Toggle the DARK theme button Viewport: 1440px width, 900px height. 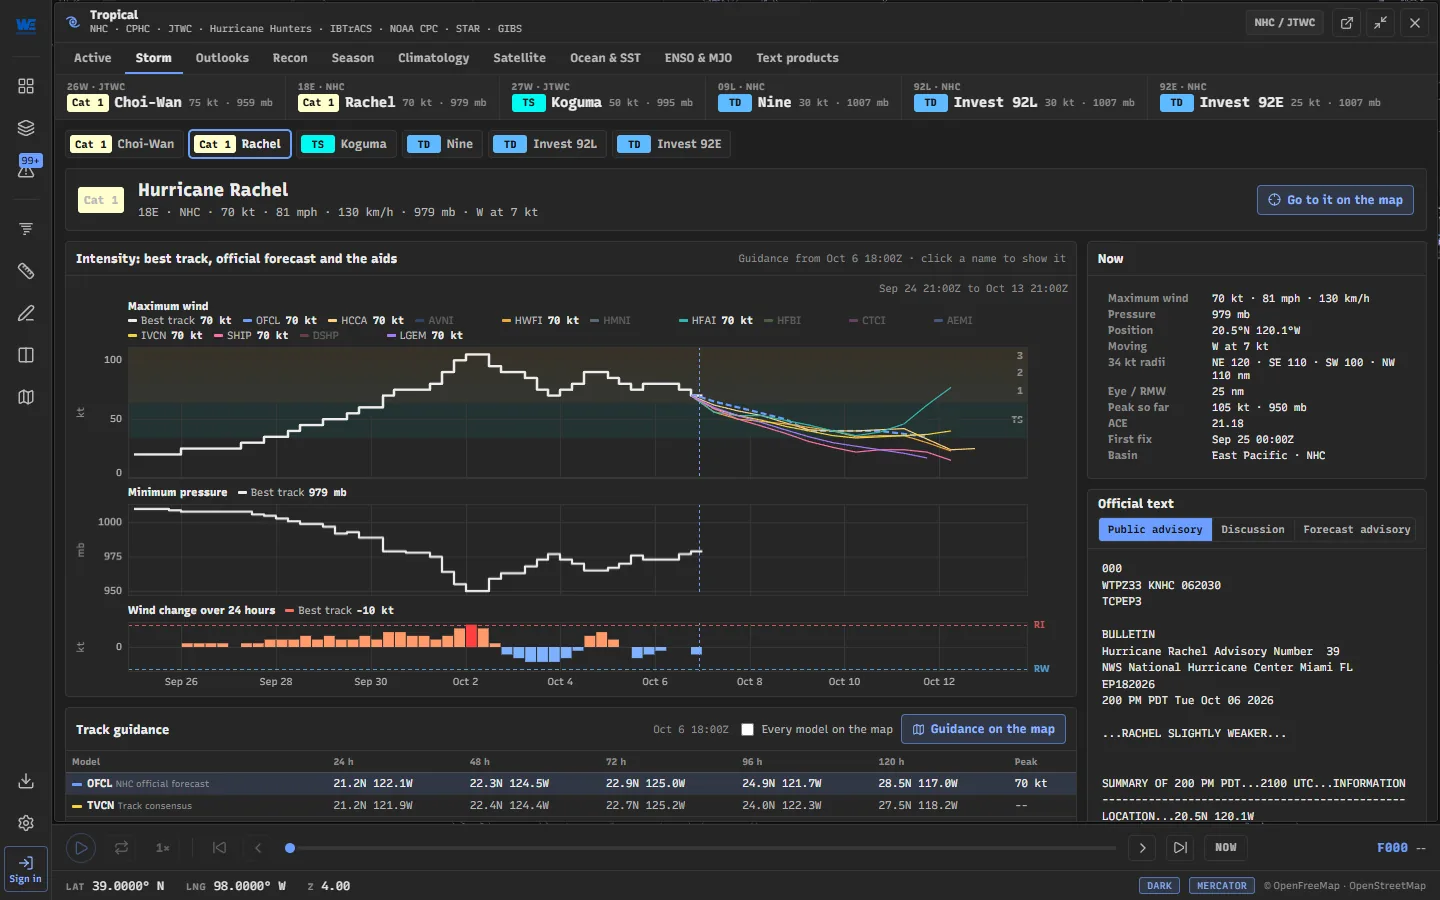1159,886
